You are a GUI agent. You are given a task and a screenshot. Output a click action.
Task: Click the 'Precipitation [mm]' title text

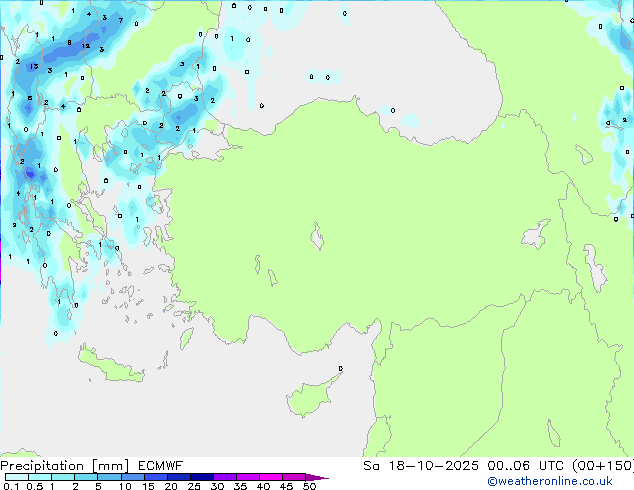click(65, 466)
